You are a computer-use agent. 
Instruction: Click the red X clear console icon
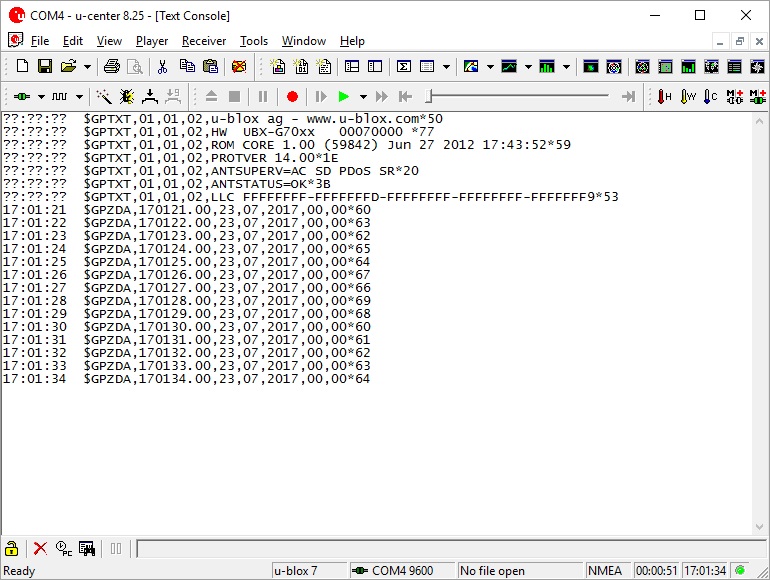(40, 549)
